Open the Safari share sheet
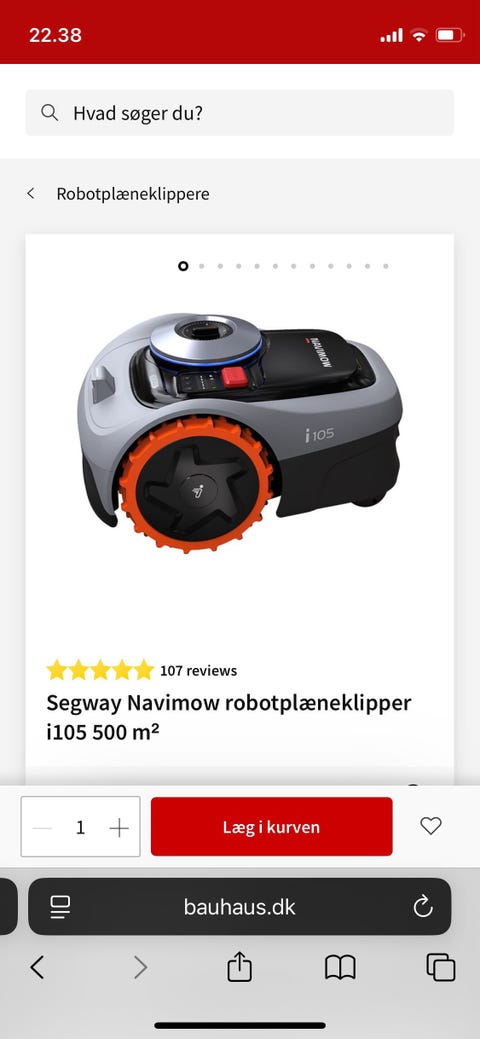The image size is (480, 1039). click(x=239, y=966)
